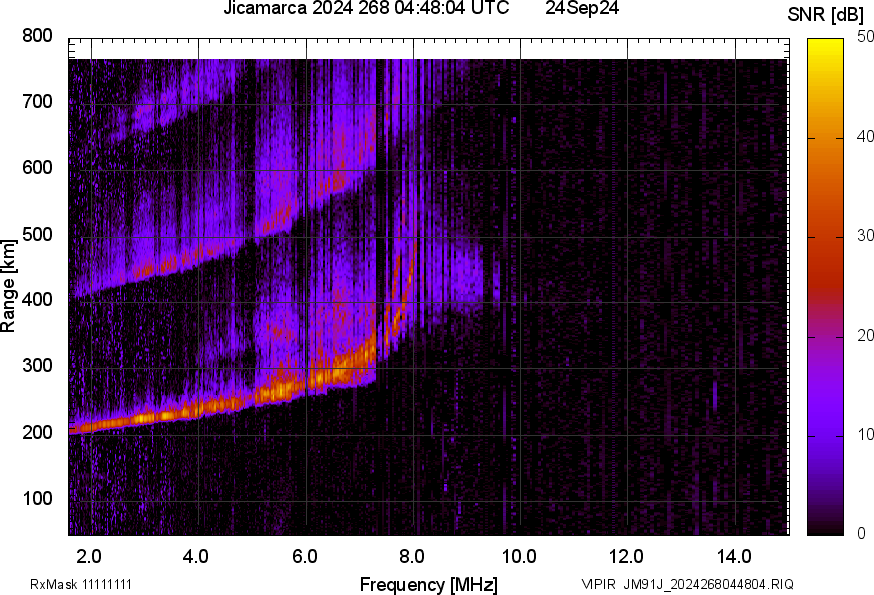Click the frequency tick label '8.0'
The width and height of the screenshot is (874, 595).
coord(412,557)
